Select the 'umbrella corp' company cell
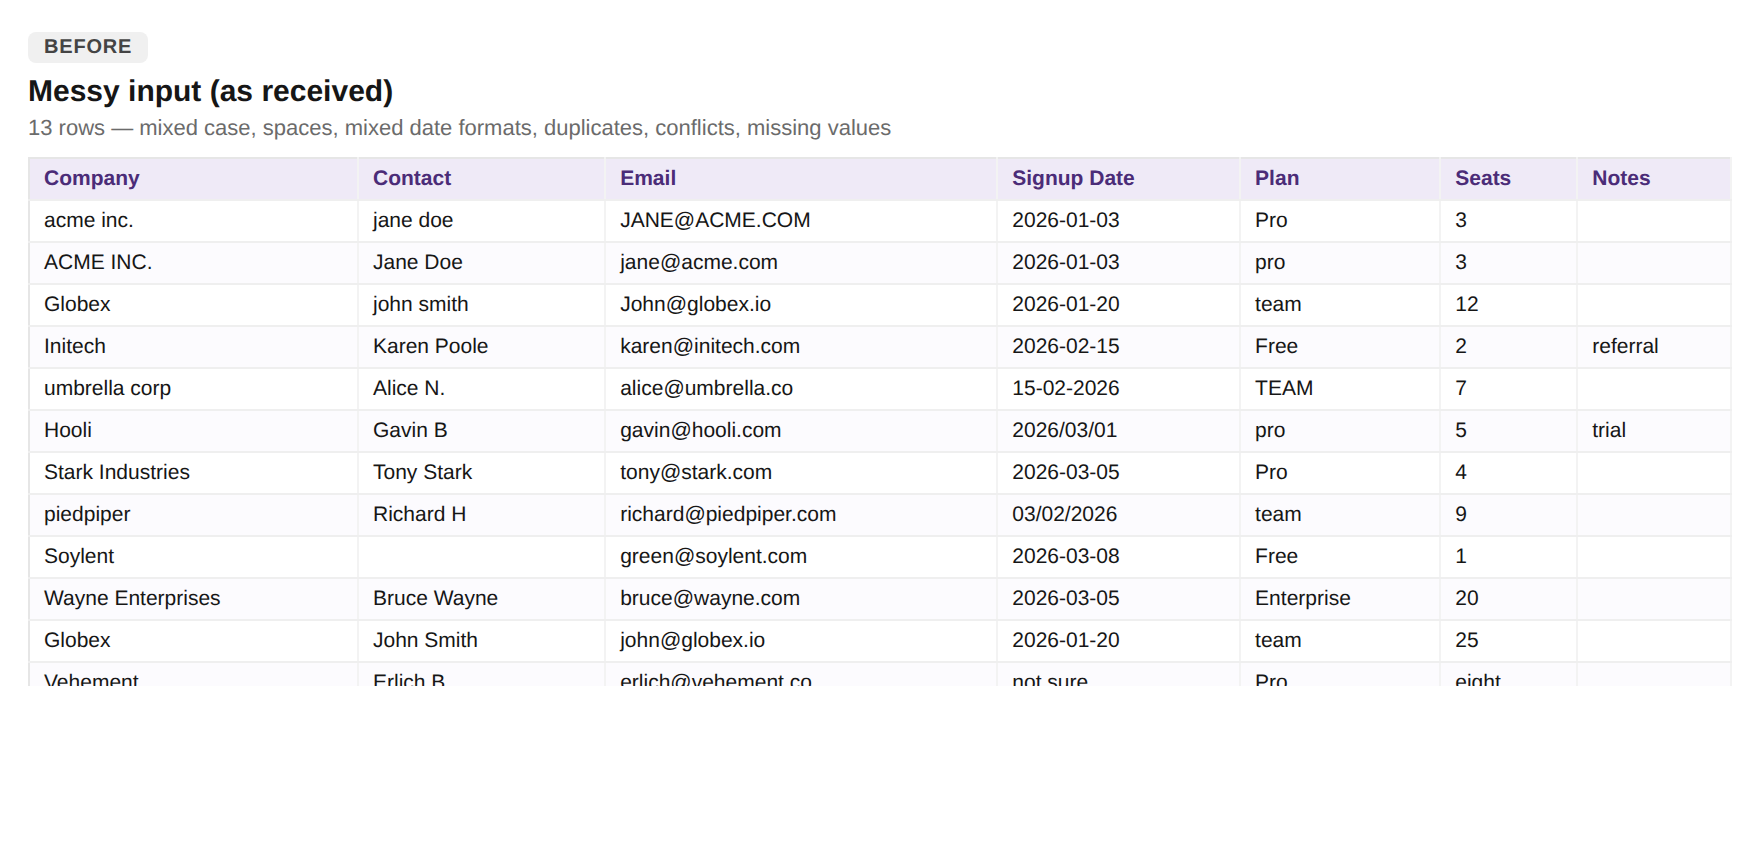1760x860 pixels. pyautogui.click(x=193, y=389)
